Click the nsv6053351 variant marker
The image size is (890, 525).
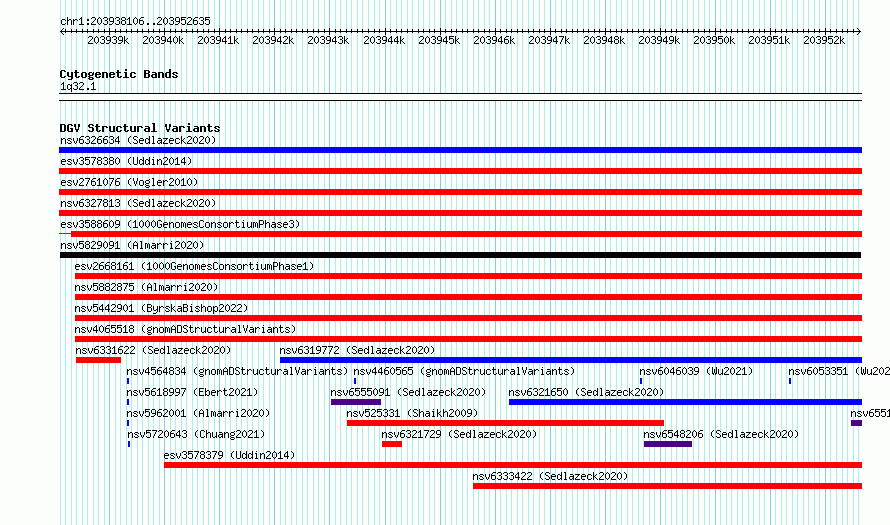(x=790, y=381)
